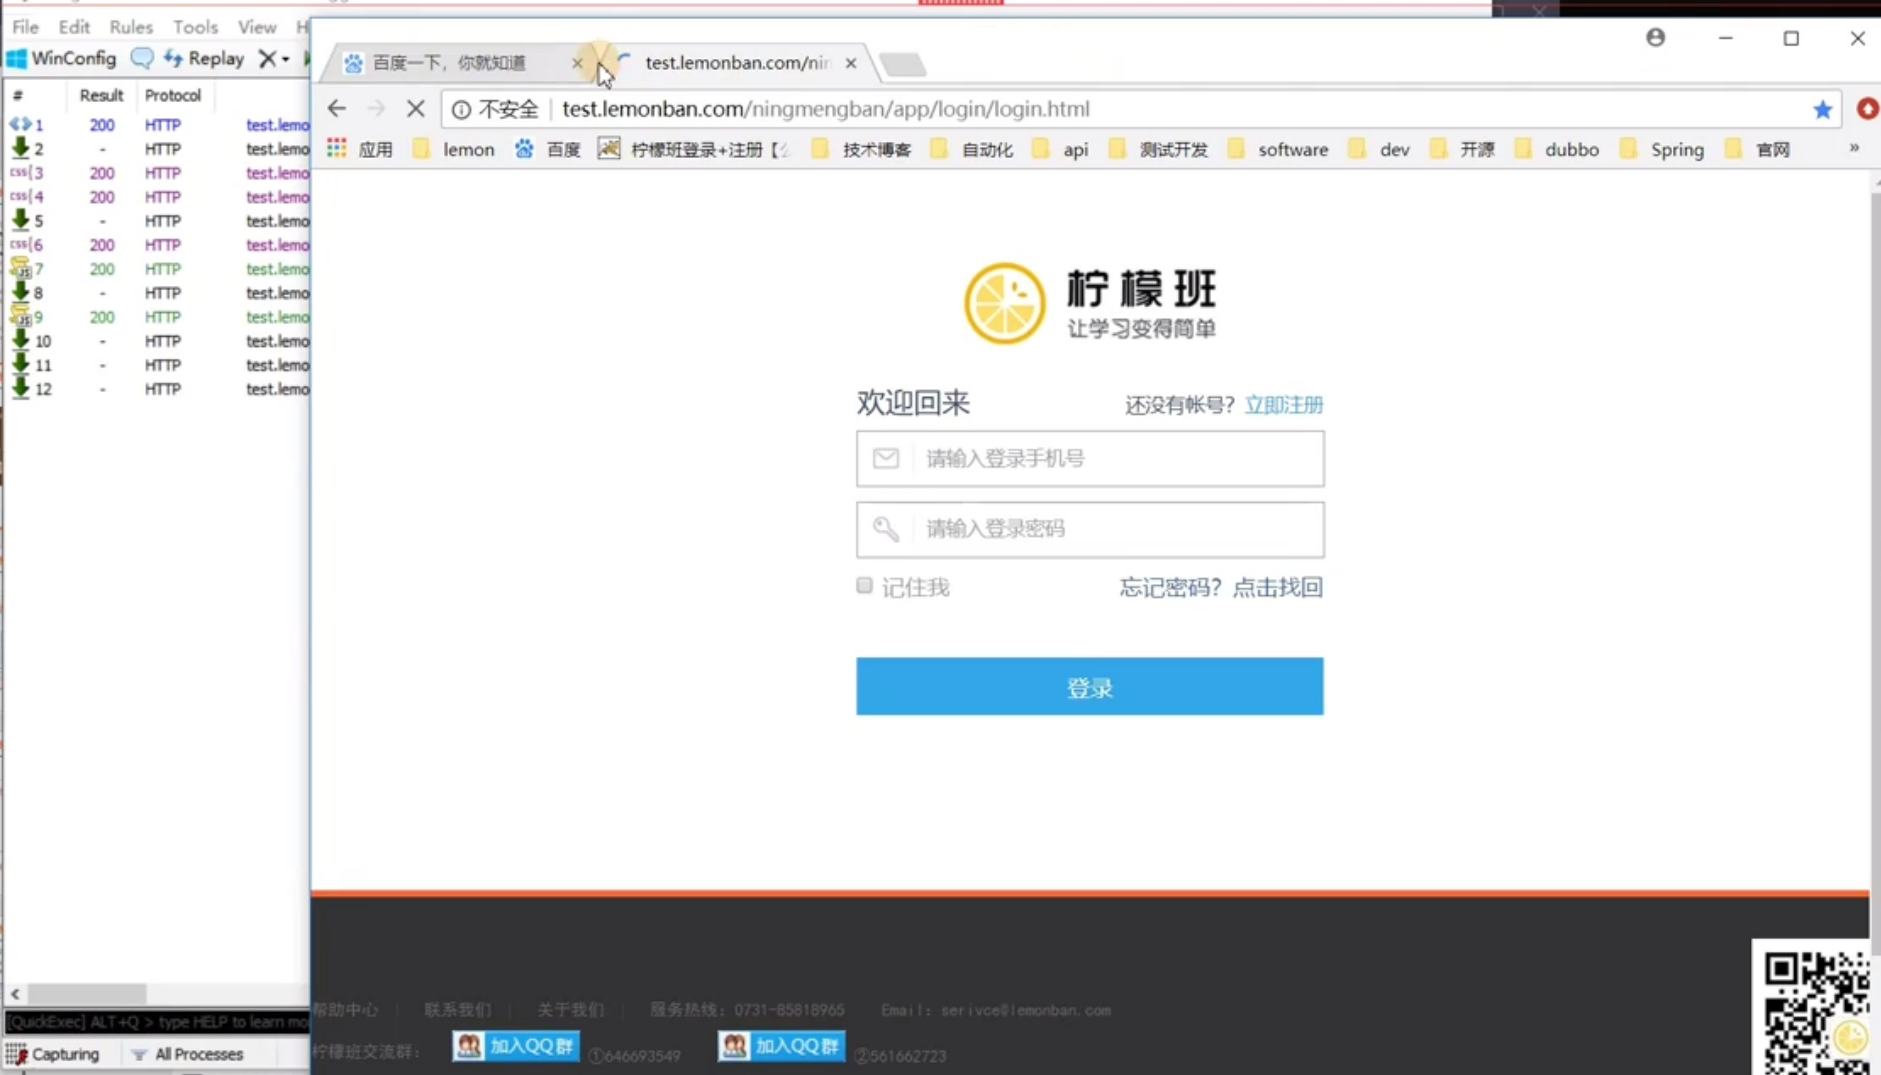Screen dimensions: 1881x1075
Task: Click the 立即注册 register link
Action: pyautogui.click(x=1284, y=405)
